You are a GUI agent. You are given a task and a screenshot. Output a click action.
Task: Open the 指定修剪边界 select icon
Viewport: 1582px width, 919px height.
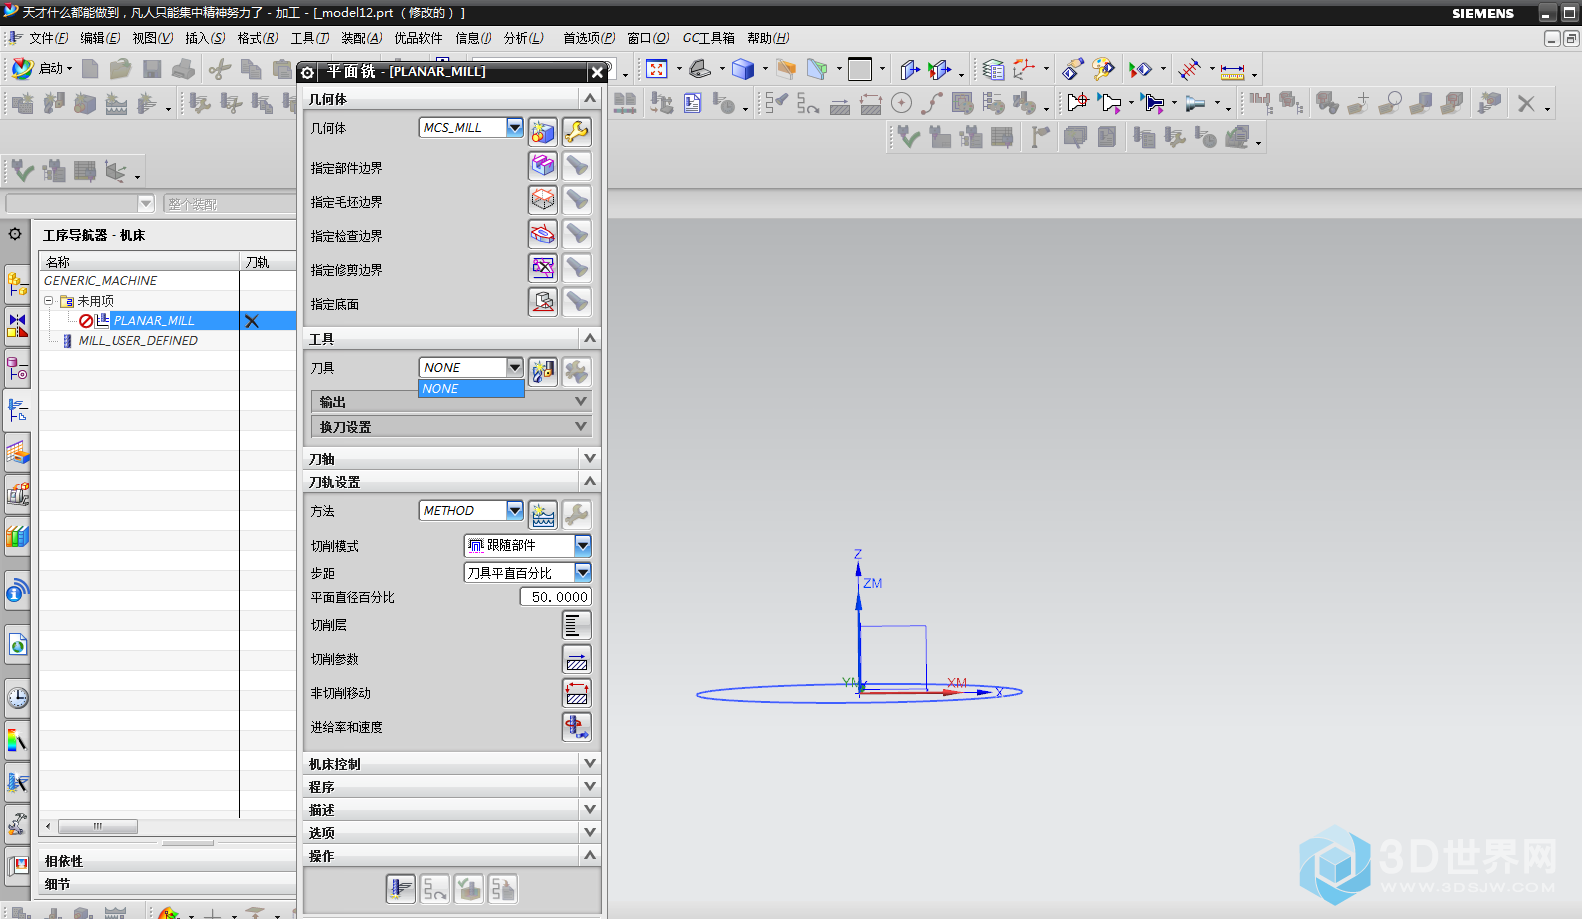point(543,268)
